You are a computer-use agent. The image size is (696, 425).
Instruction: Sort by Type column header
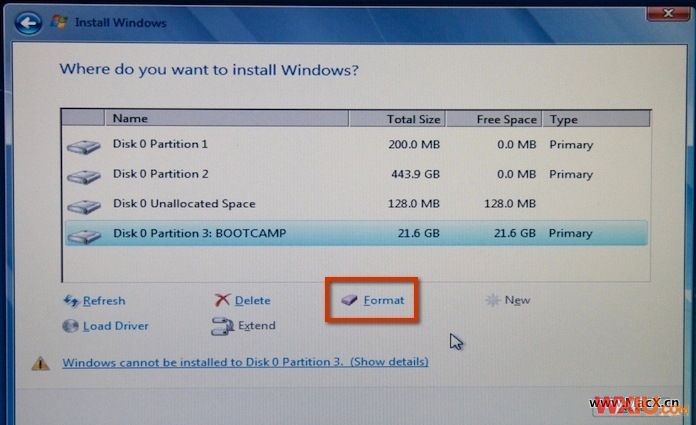pos(596,119)
